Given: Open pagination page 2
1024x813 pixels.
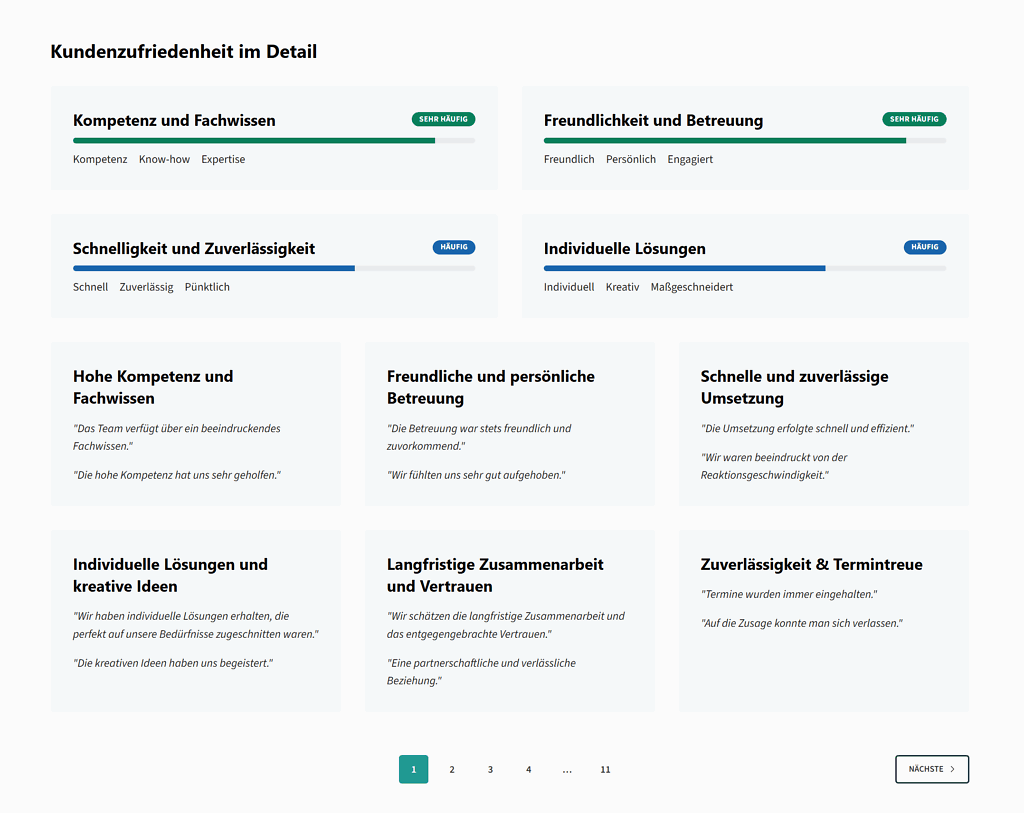Looking at the screenshot, I should pos(452,769).
